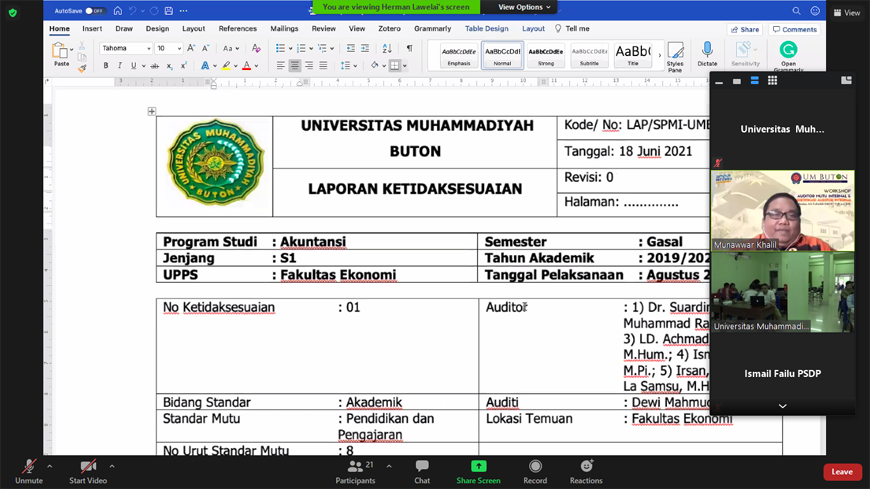Open the Review ribbon tab
Viewport: 870px width, 489px height.
(x=323, y=28)
